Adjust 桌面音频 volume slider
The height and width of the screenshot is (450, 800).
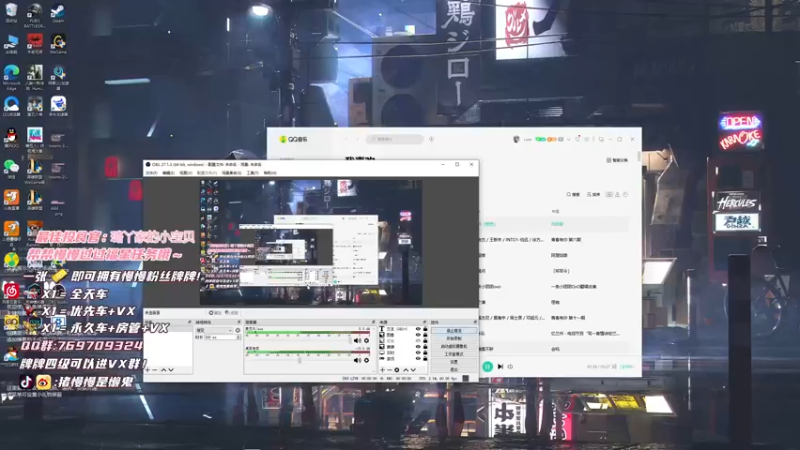click(299, 360)
